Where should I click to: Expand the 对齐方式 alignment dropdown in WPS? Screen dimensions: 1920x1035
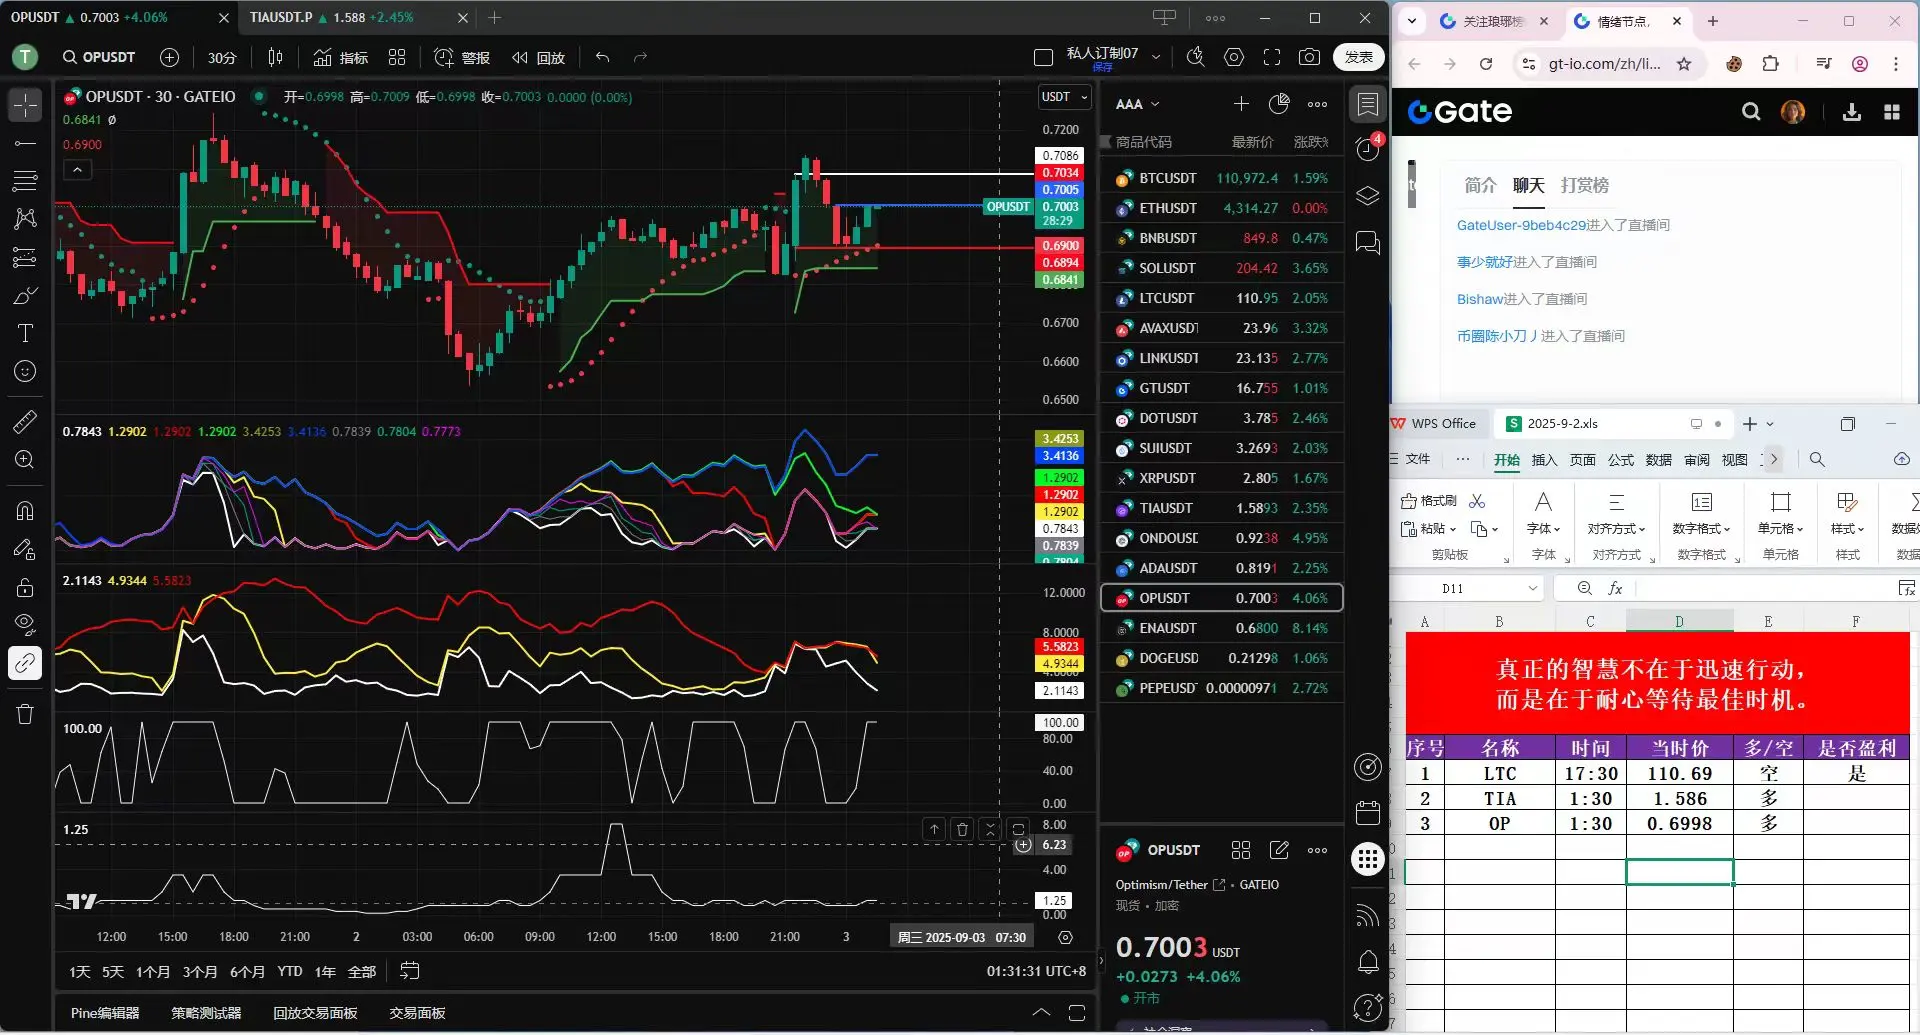(x=1616, y=528)
